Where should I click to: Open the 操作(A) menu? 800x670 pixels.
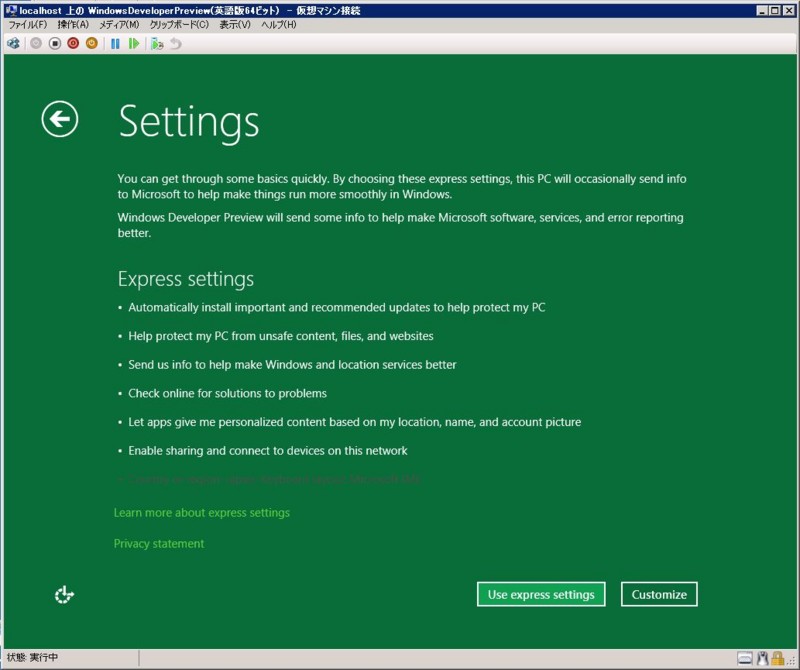[73, 24]
